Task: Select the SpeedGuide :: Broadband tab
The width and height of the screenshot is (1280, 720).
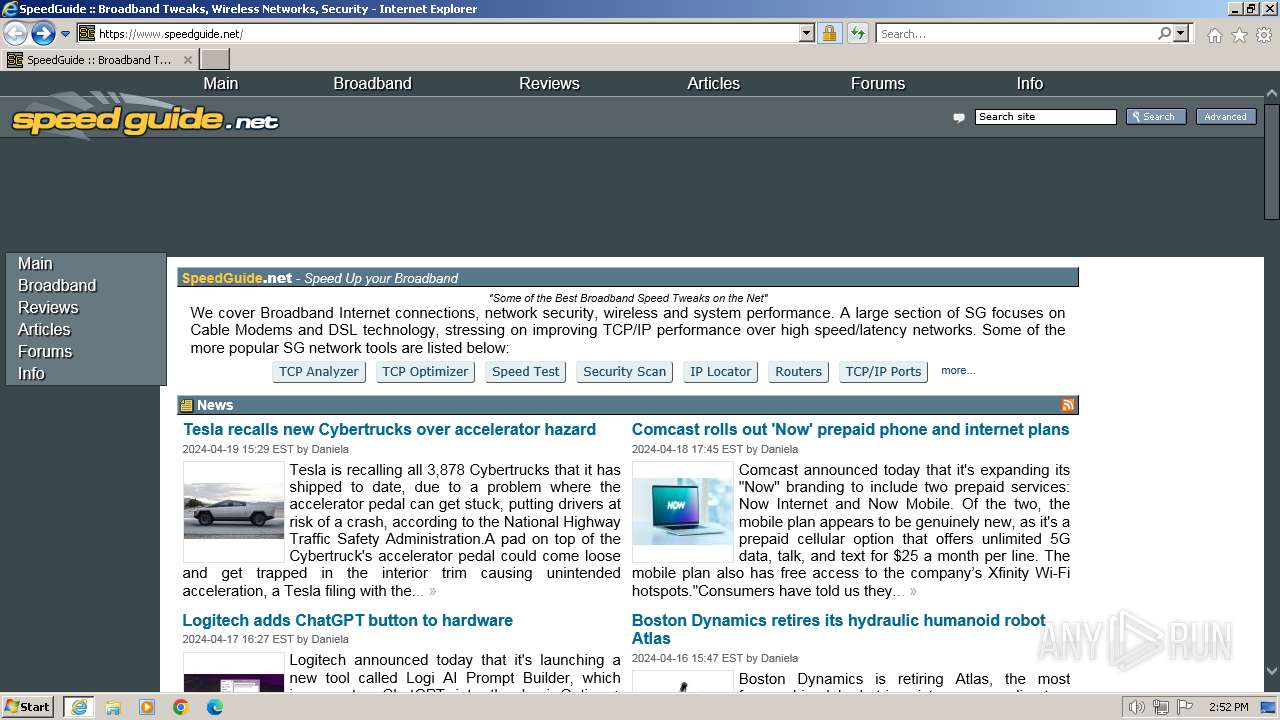Action: (x=99, y=60)
